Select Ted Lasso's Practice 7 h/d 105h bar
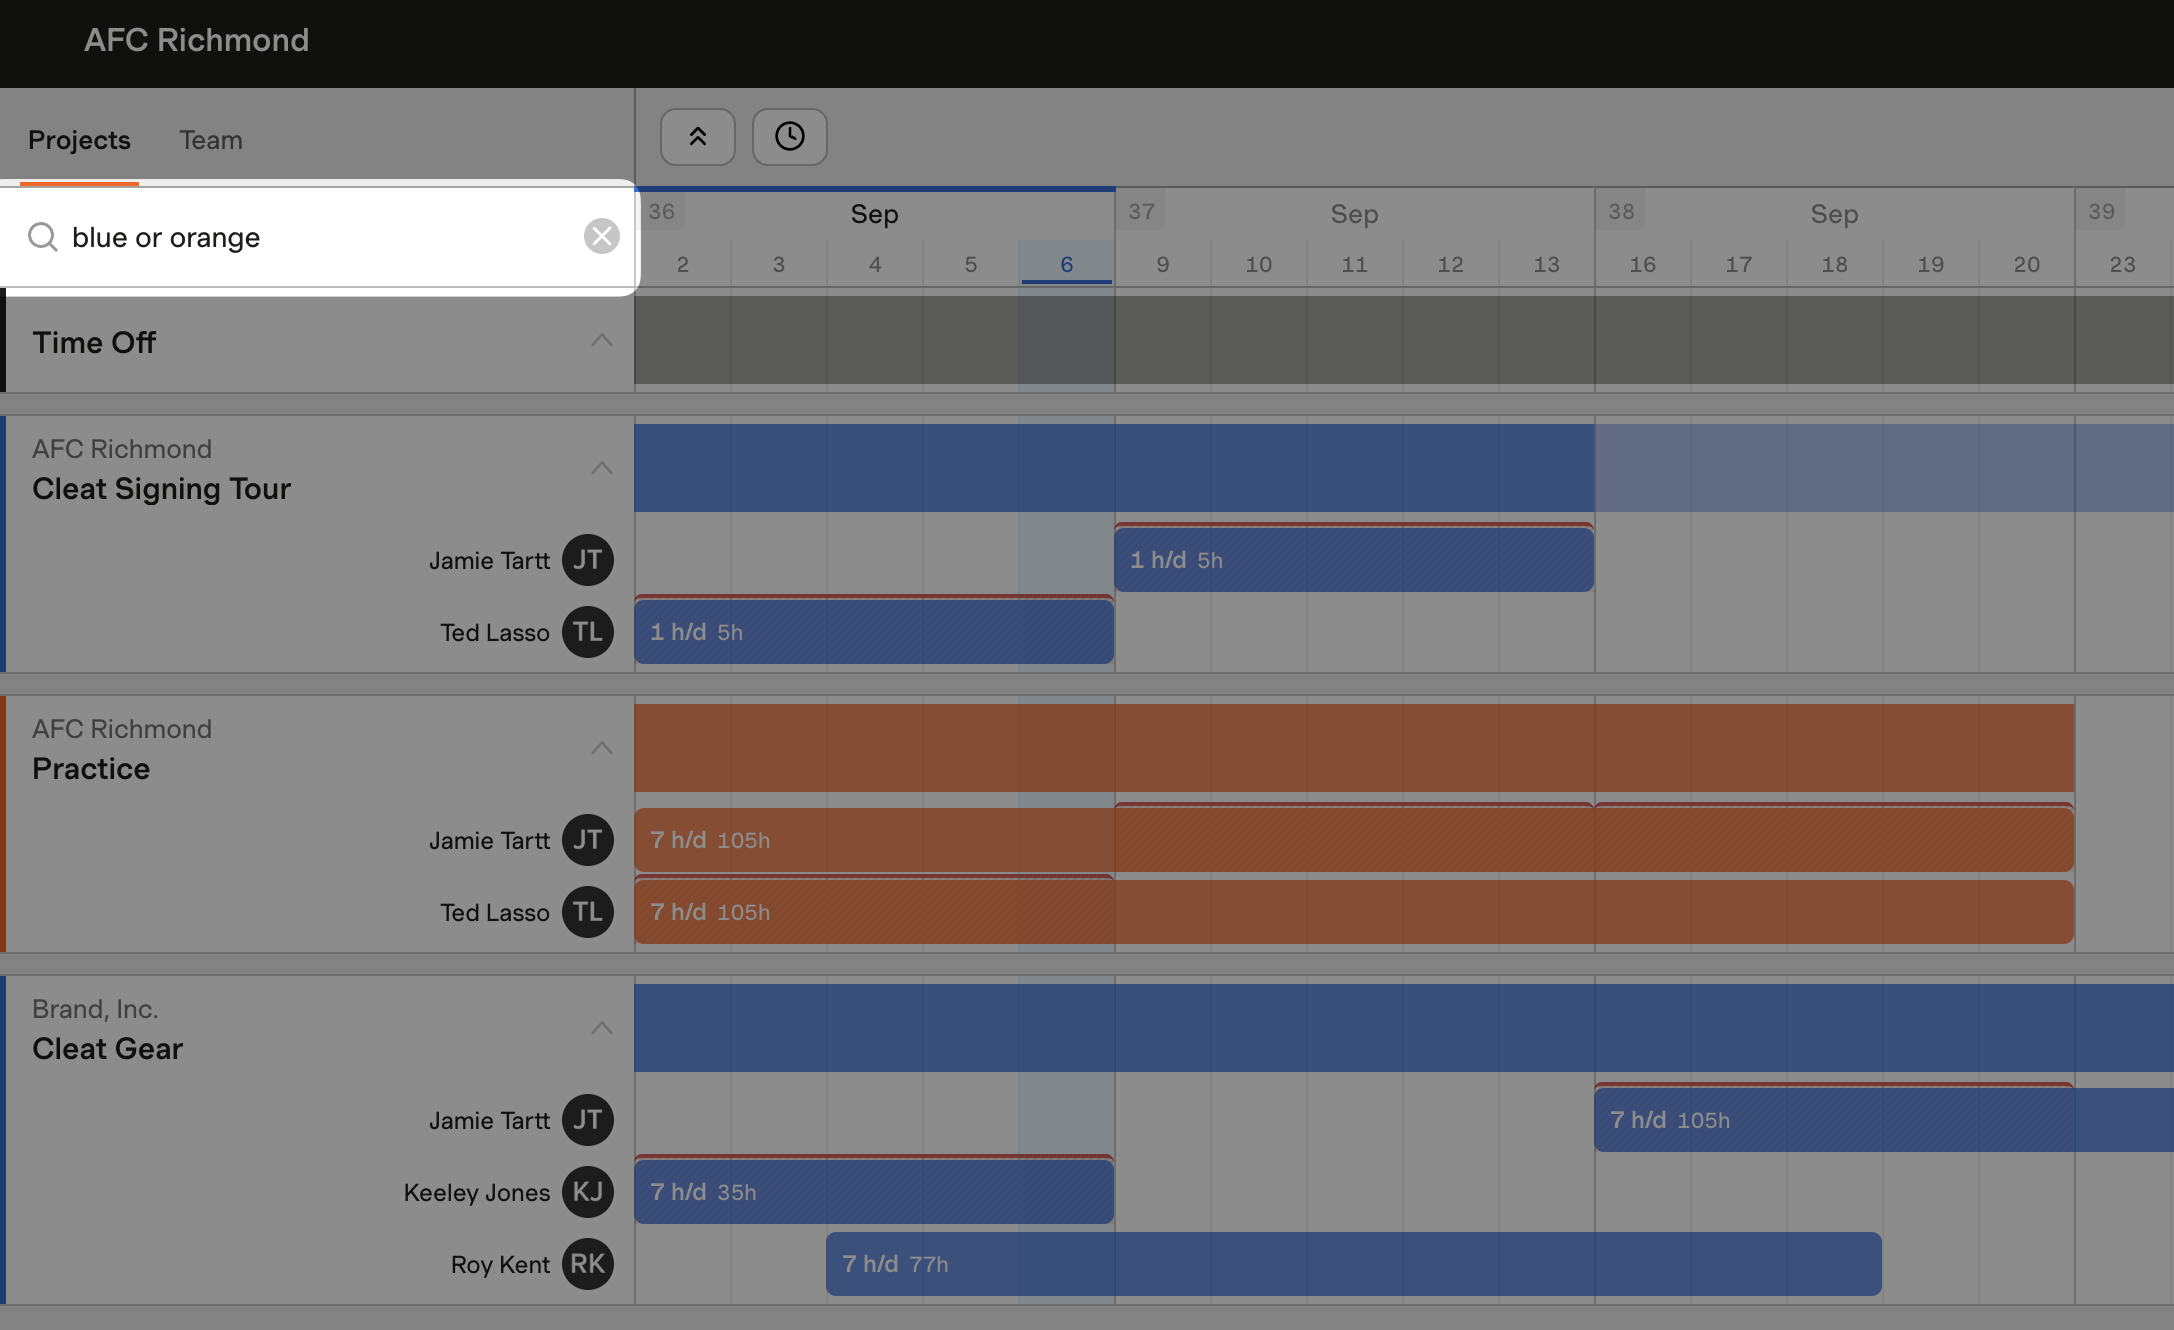The image size is (2174, 1330). coord(1354,912)
